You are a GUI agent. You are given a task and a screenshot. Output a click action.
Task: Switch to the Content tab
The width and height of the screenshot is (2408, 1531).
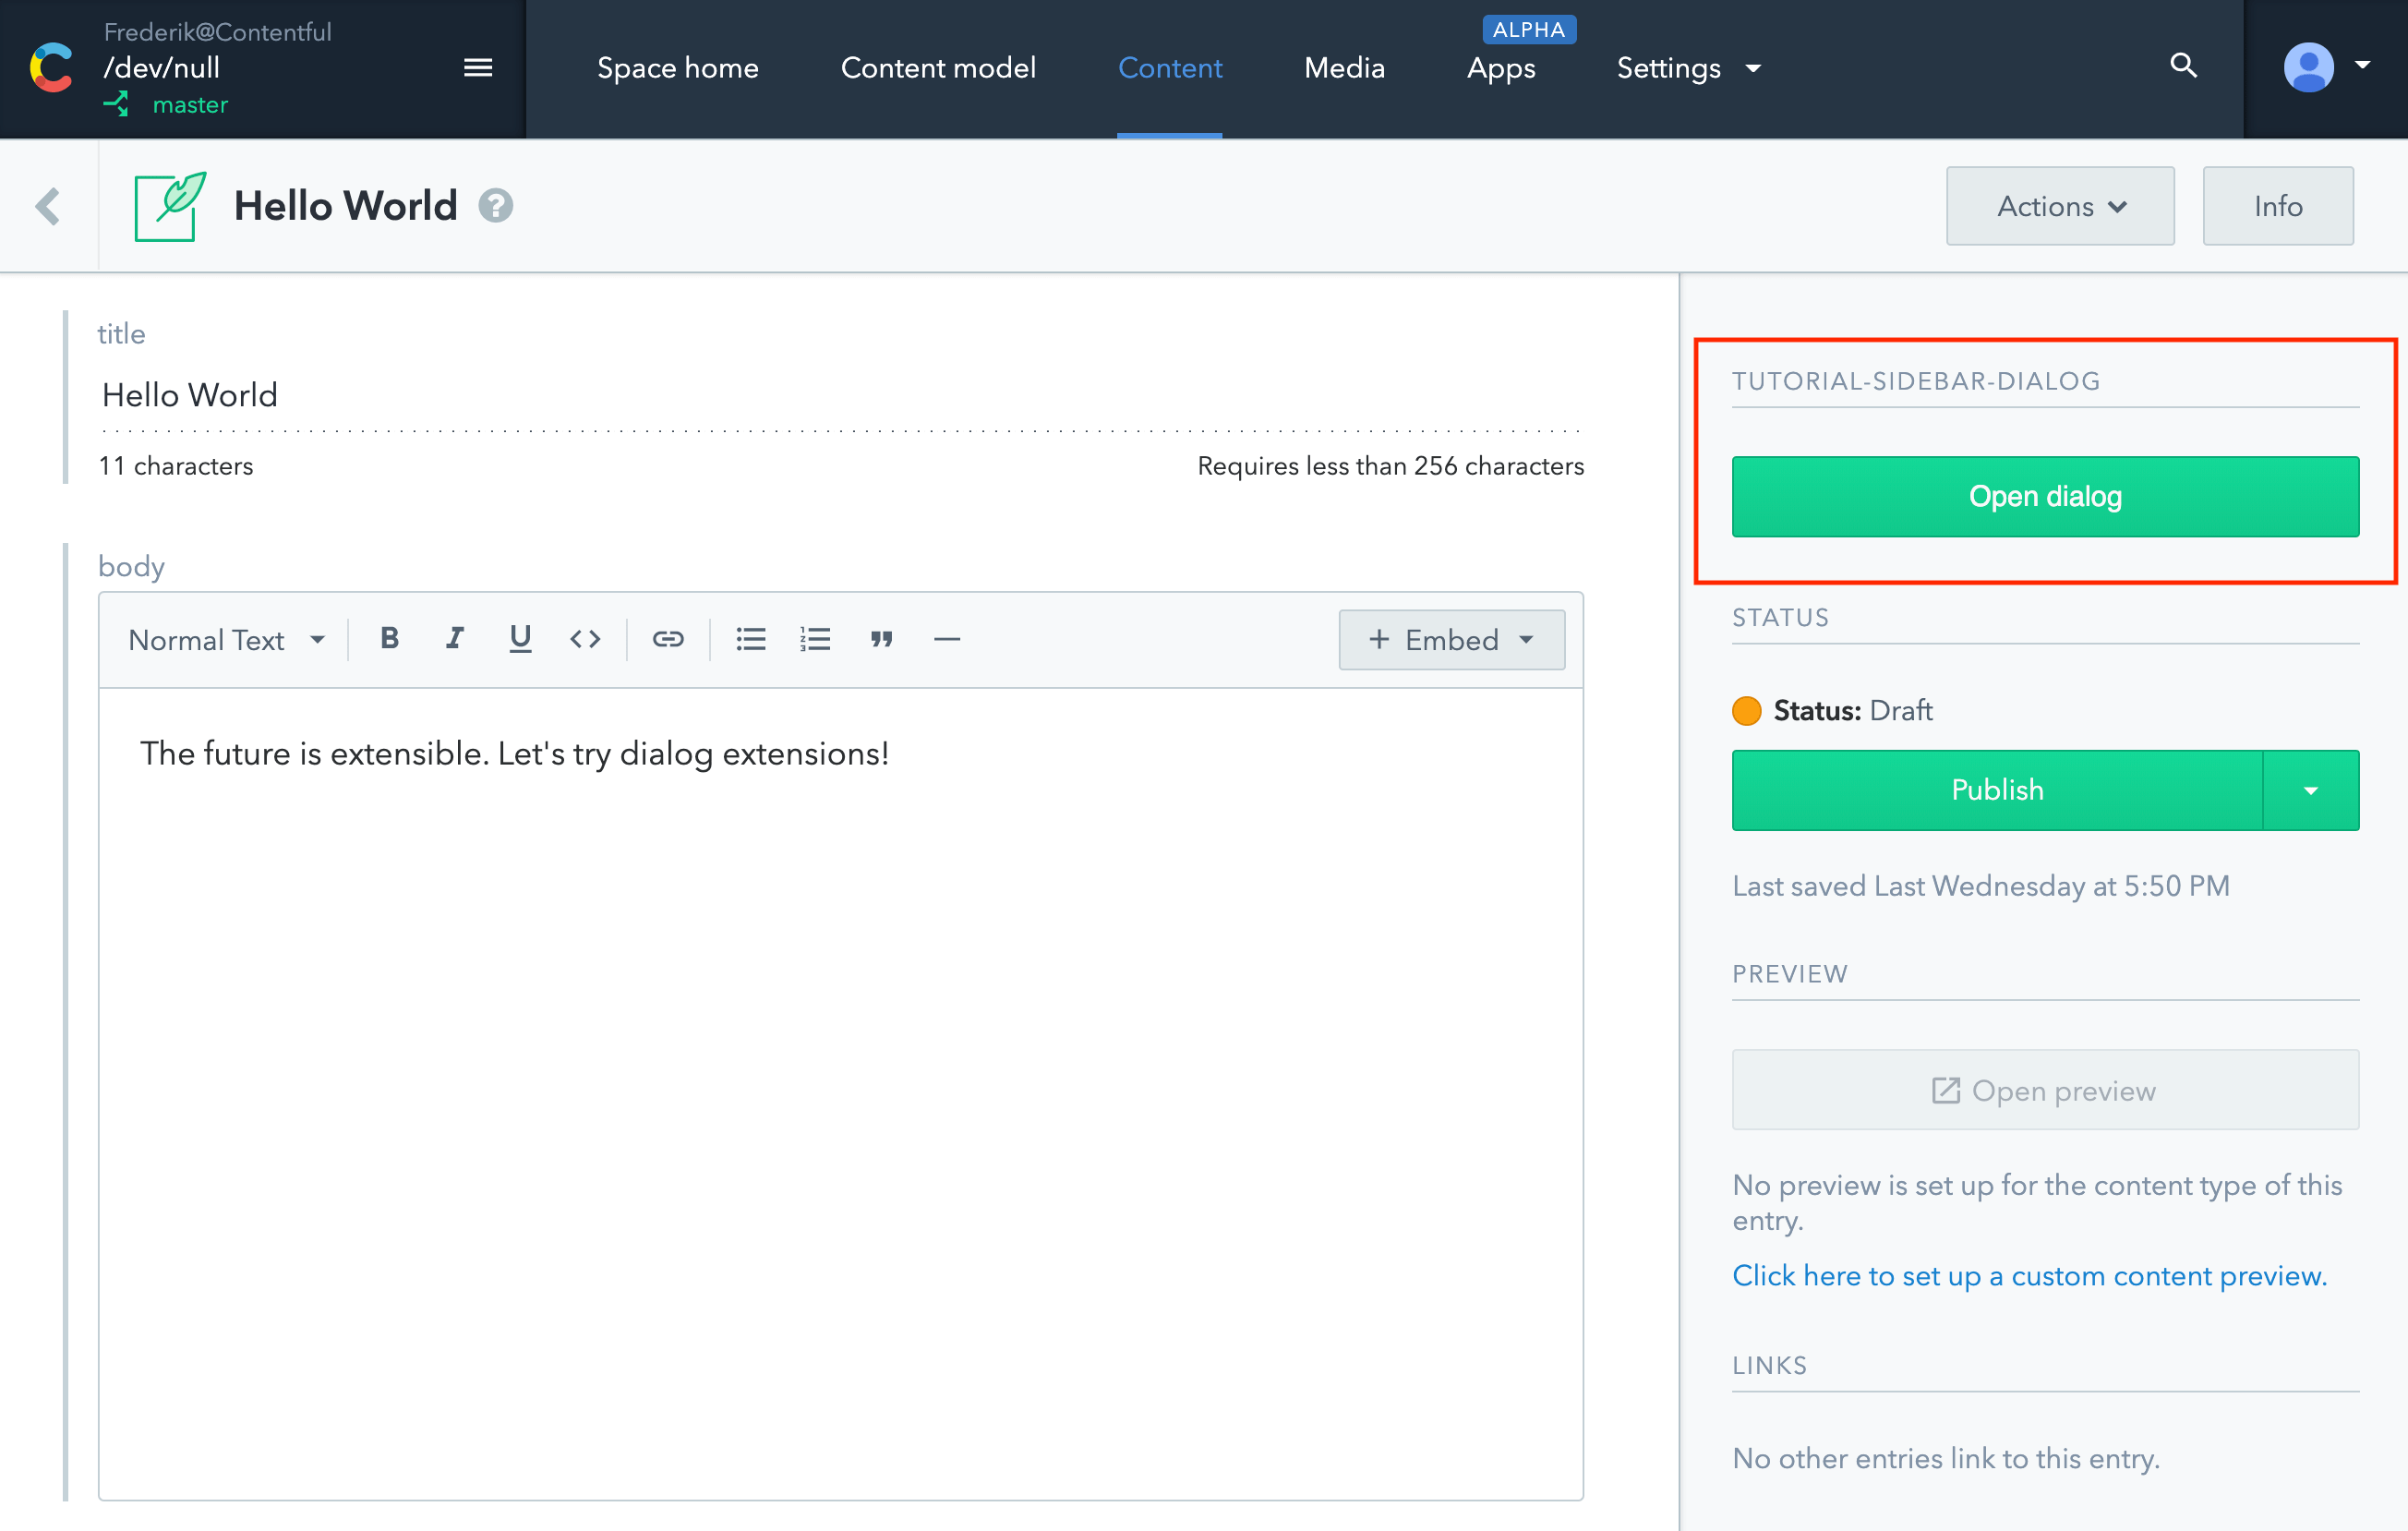click(1171, 68)
